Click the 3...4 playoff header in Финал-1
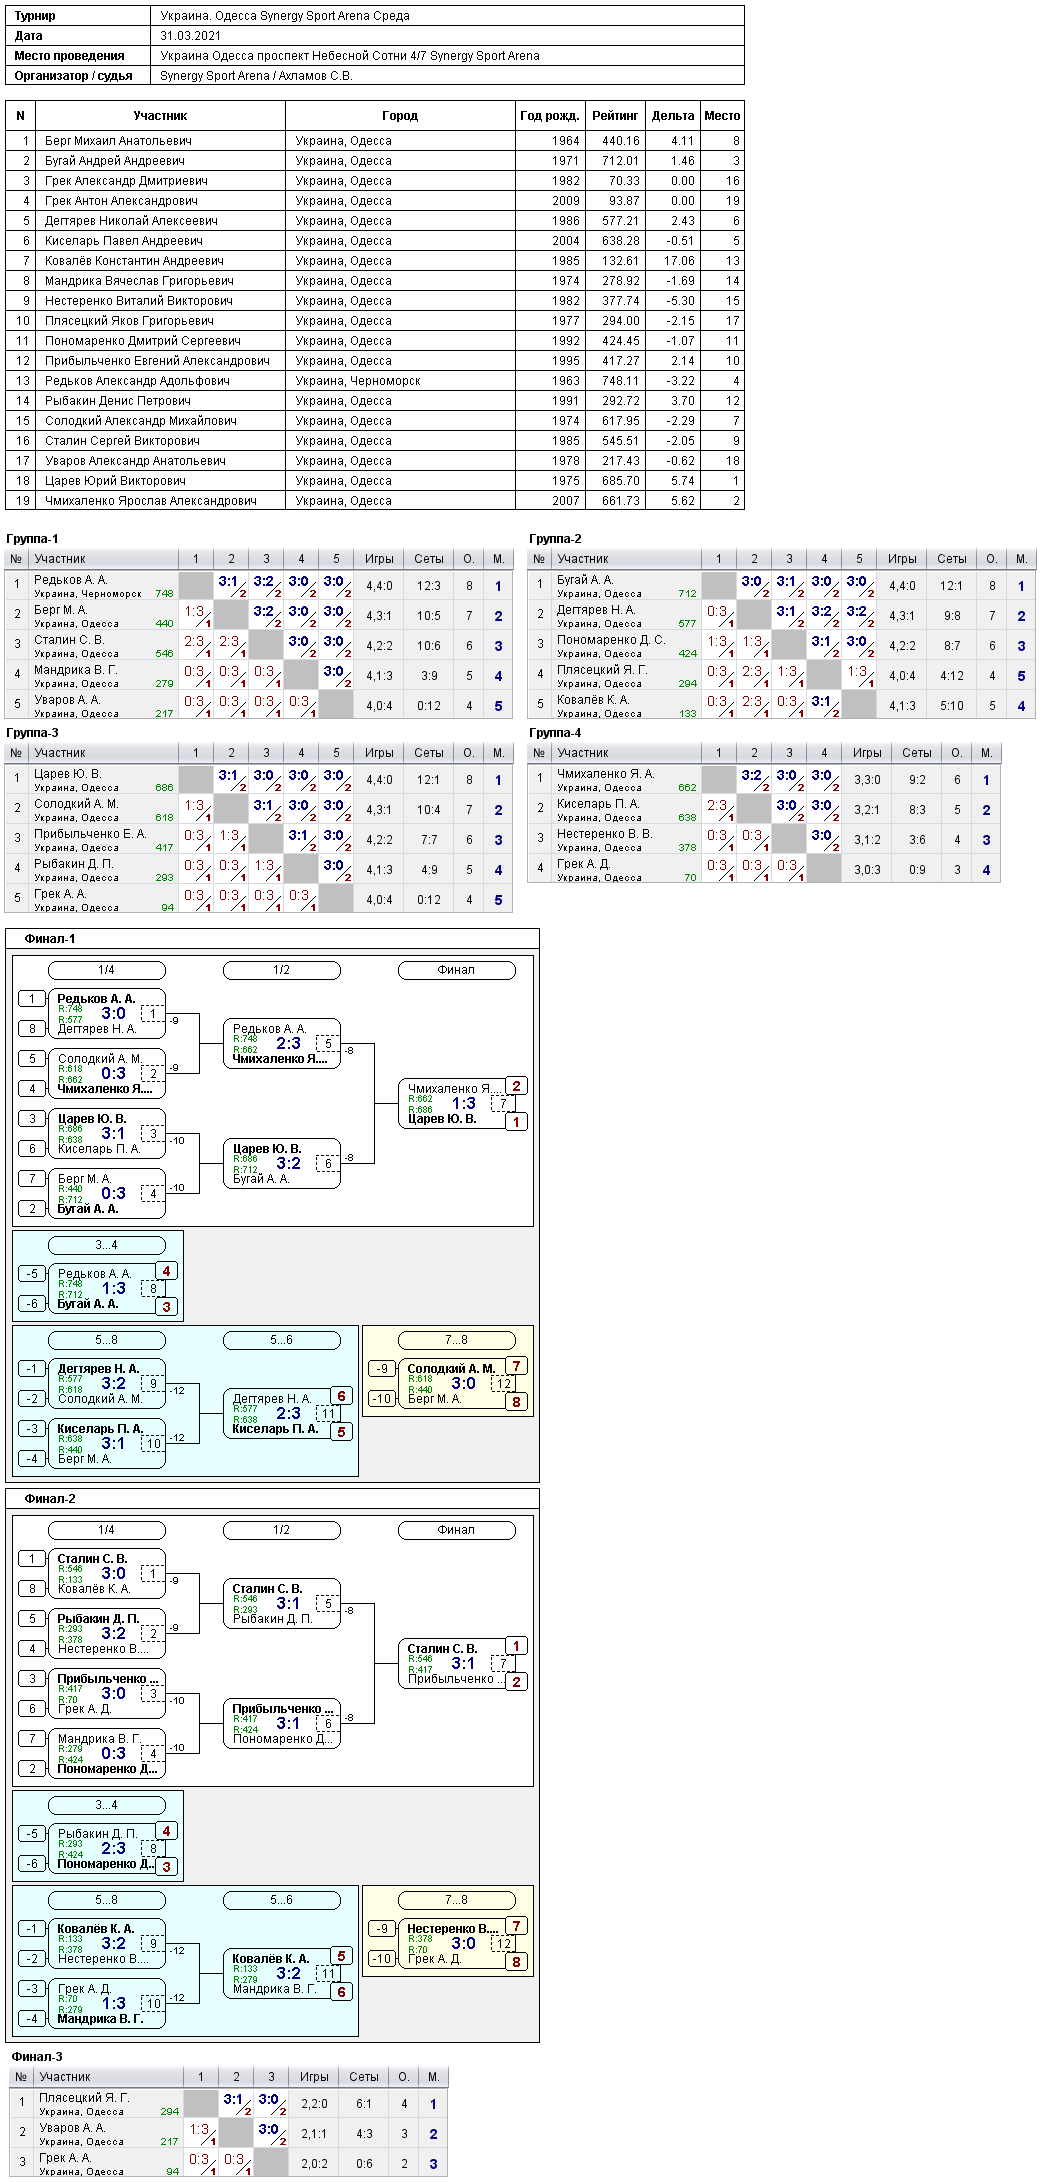 (x=106, y=1245)
